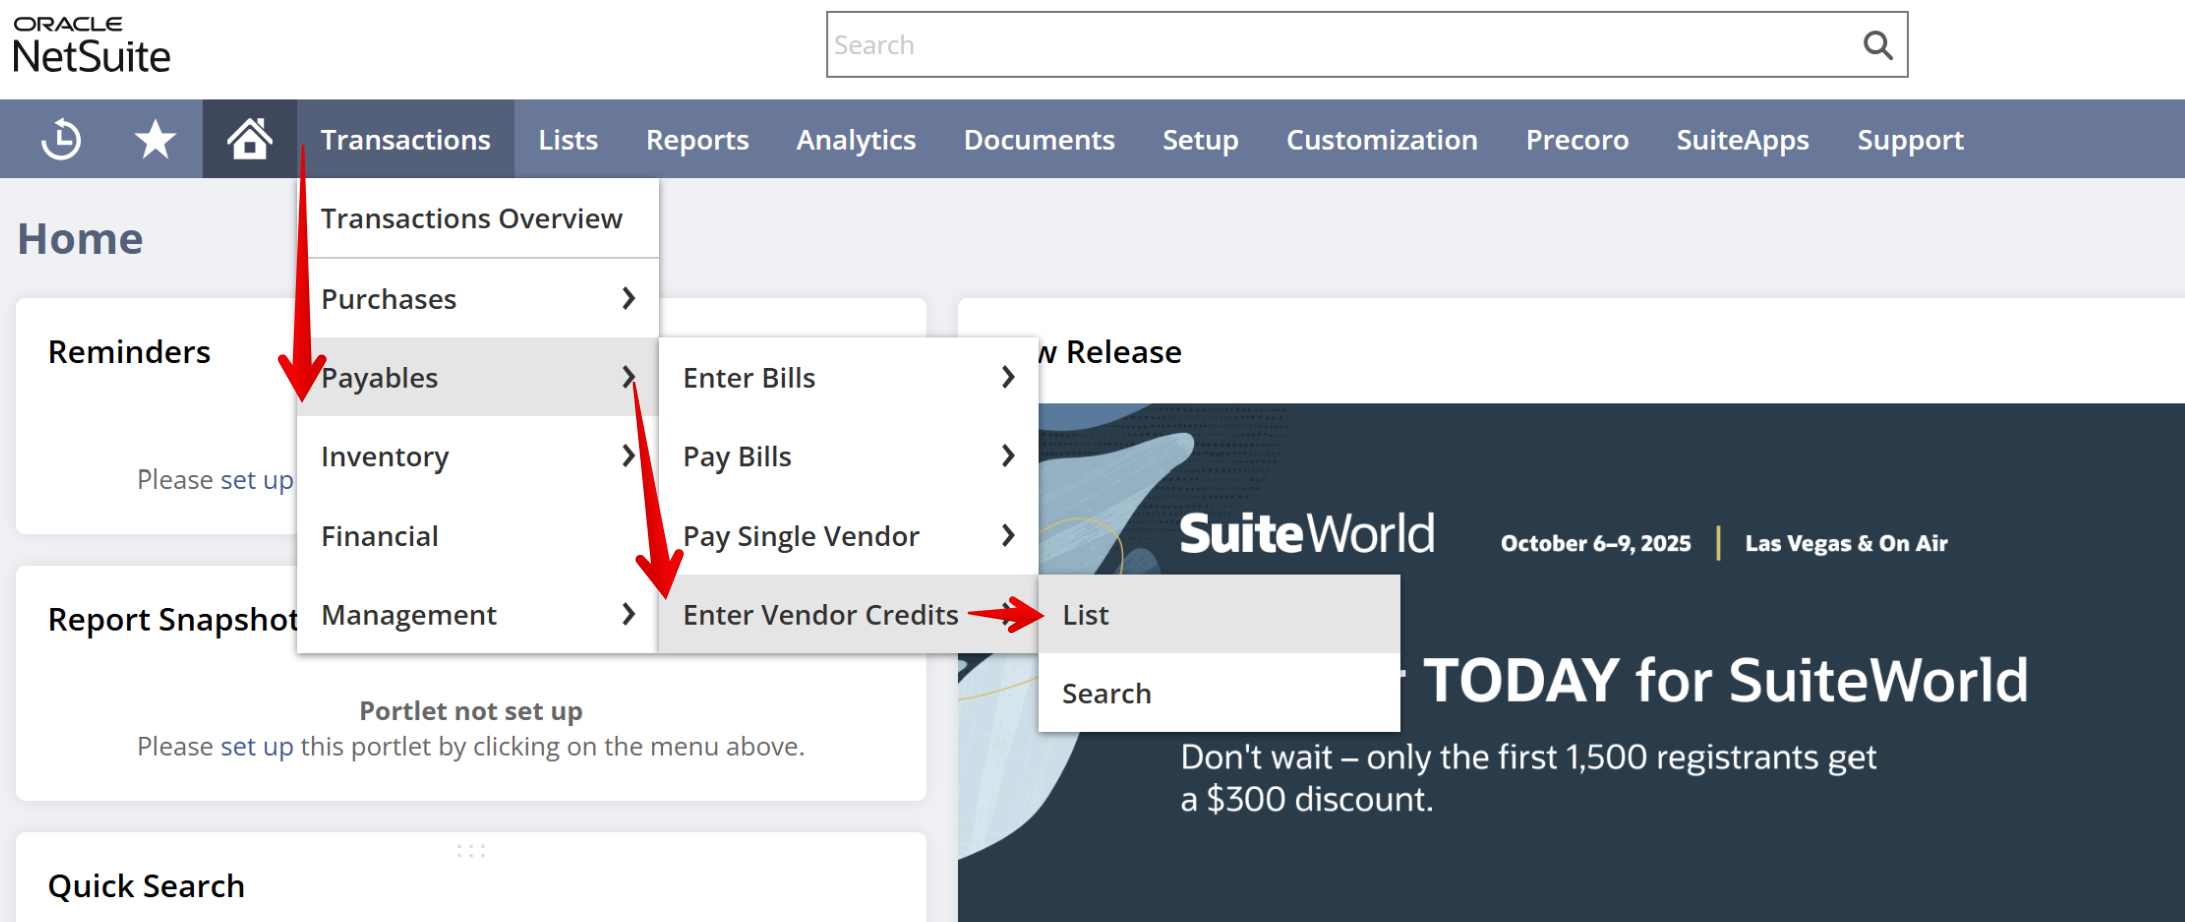This screenshot has width=2185, height=922.
Task: Choose the Management menu item
Action: [478, 614]
